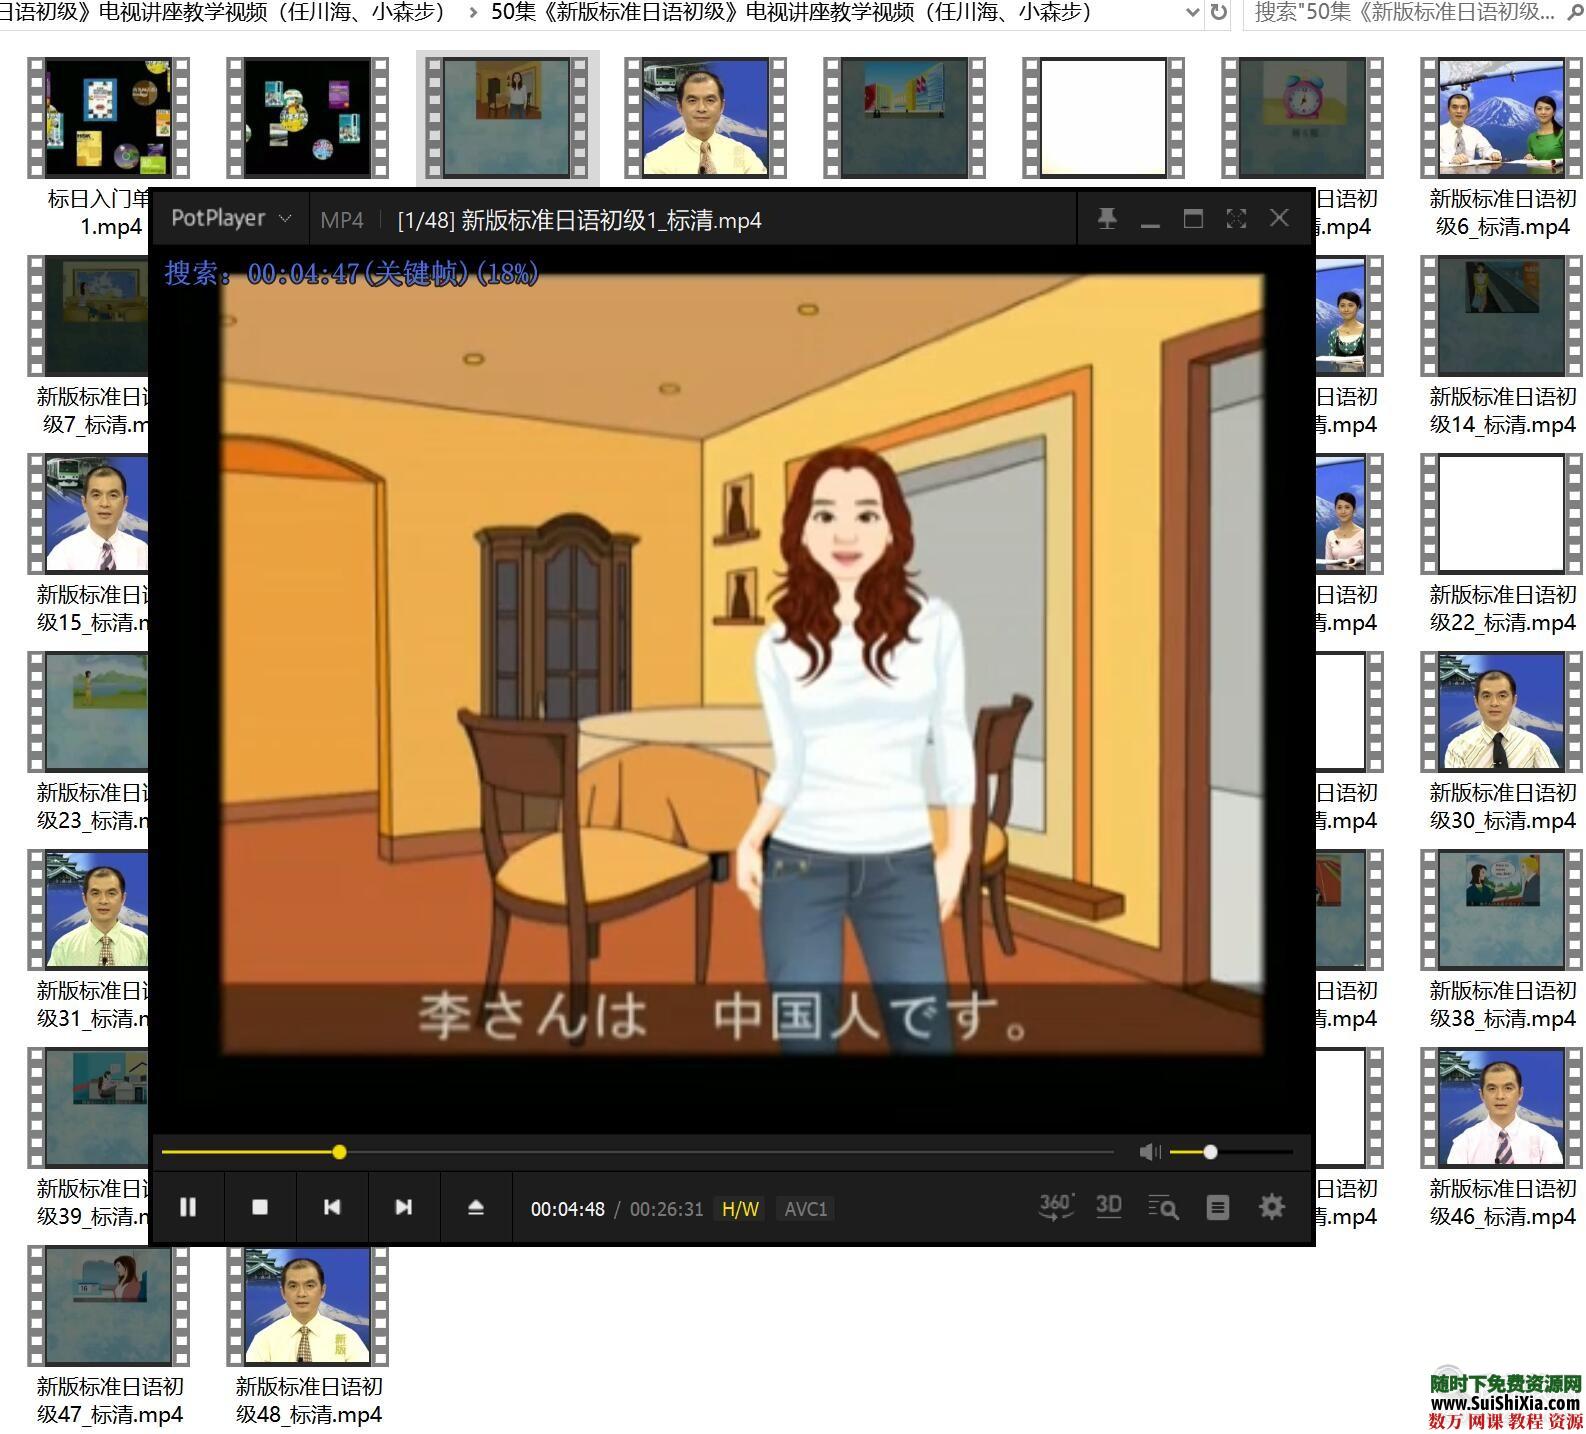Expand the address bar history dropdown

click(1191, 12)
